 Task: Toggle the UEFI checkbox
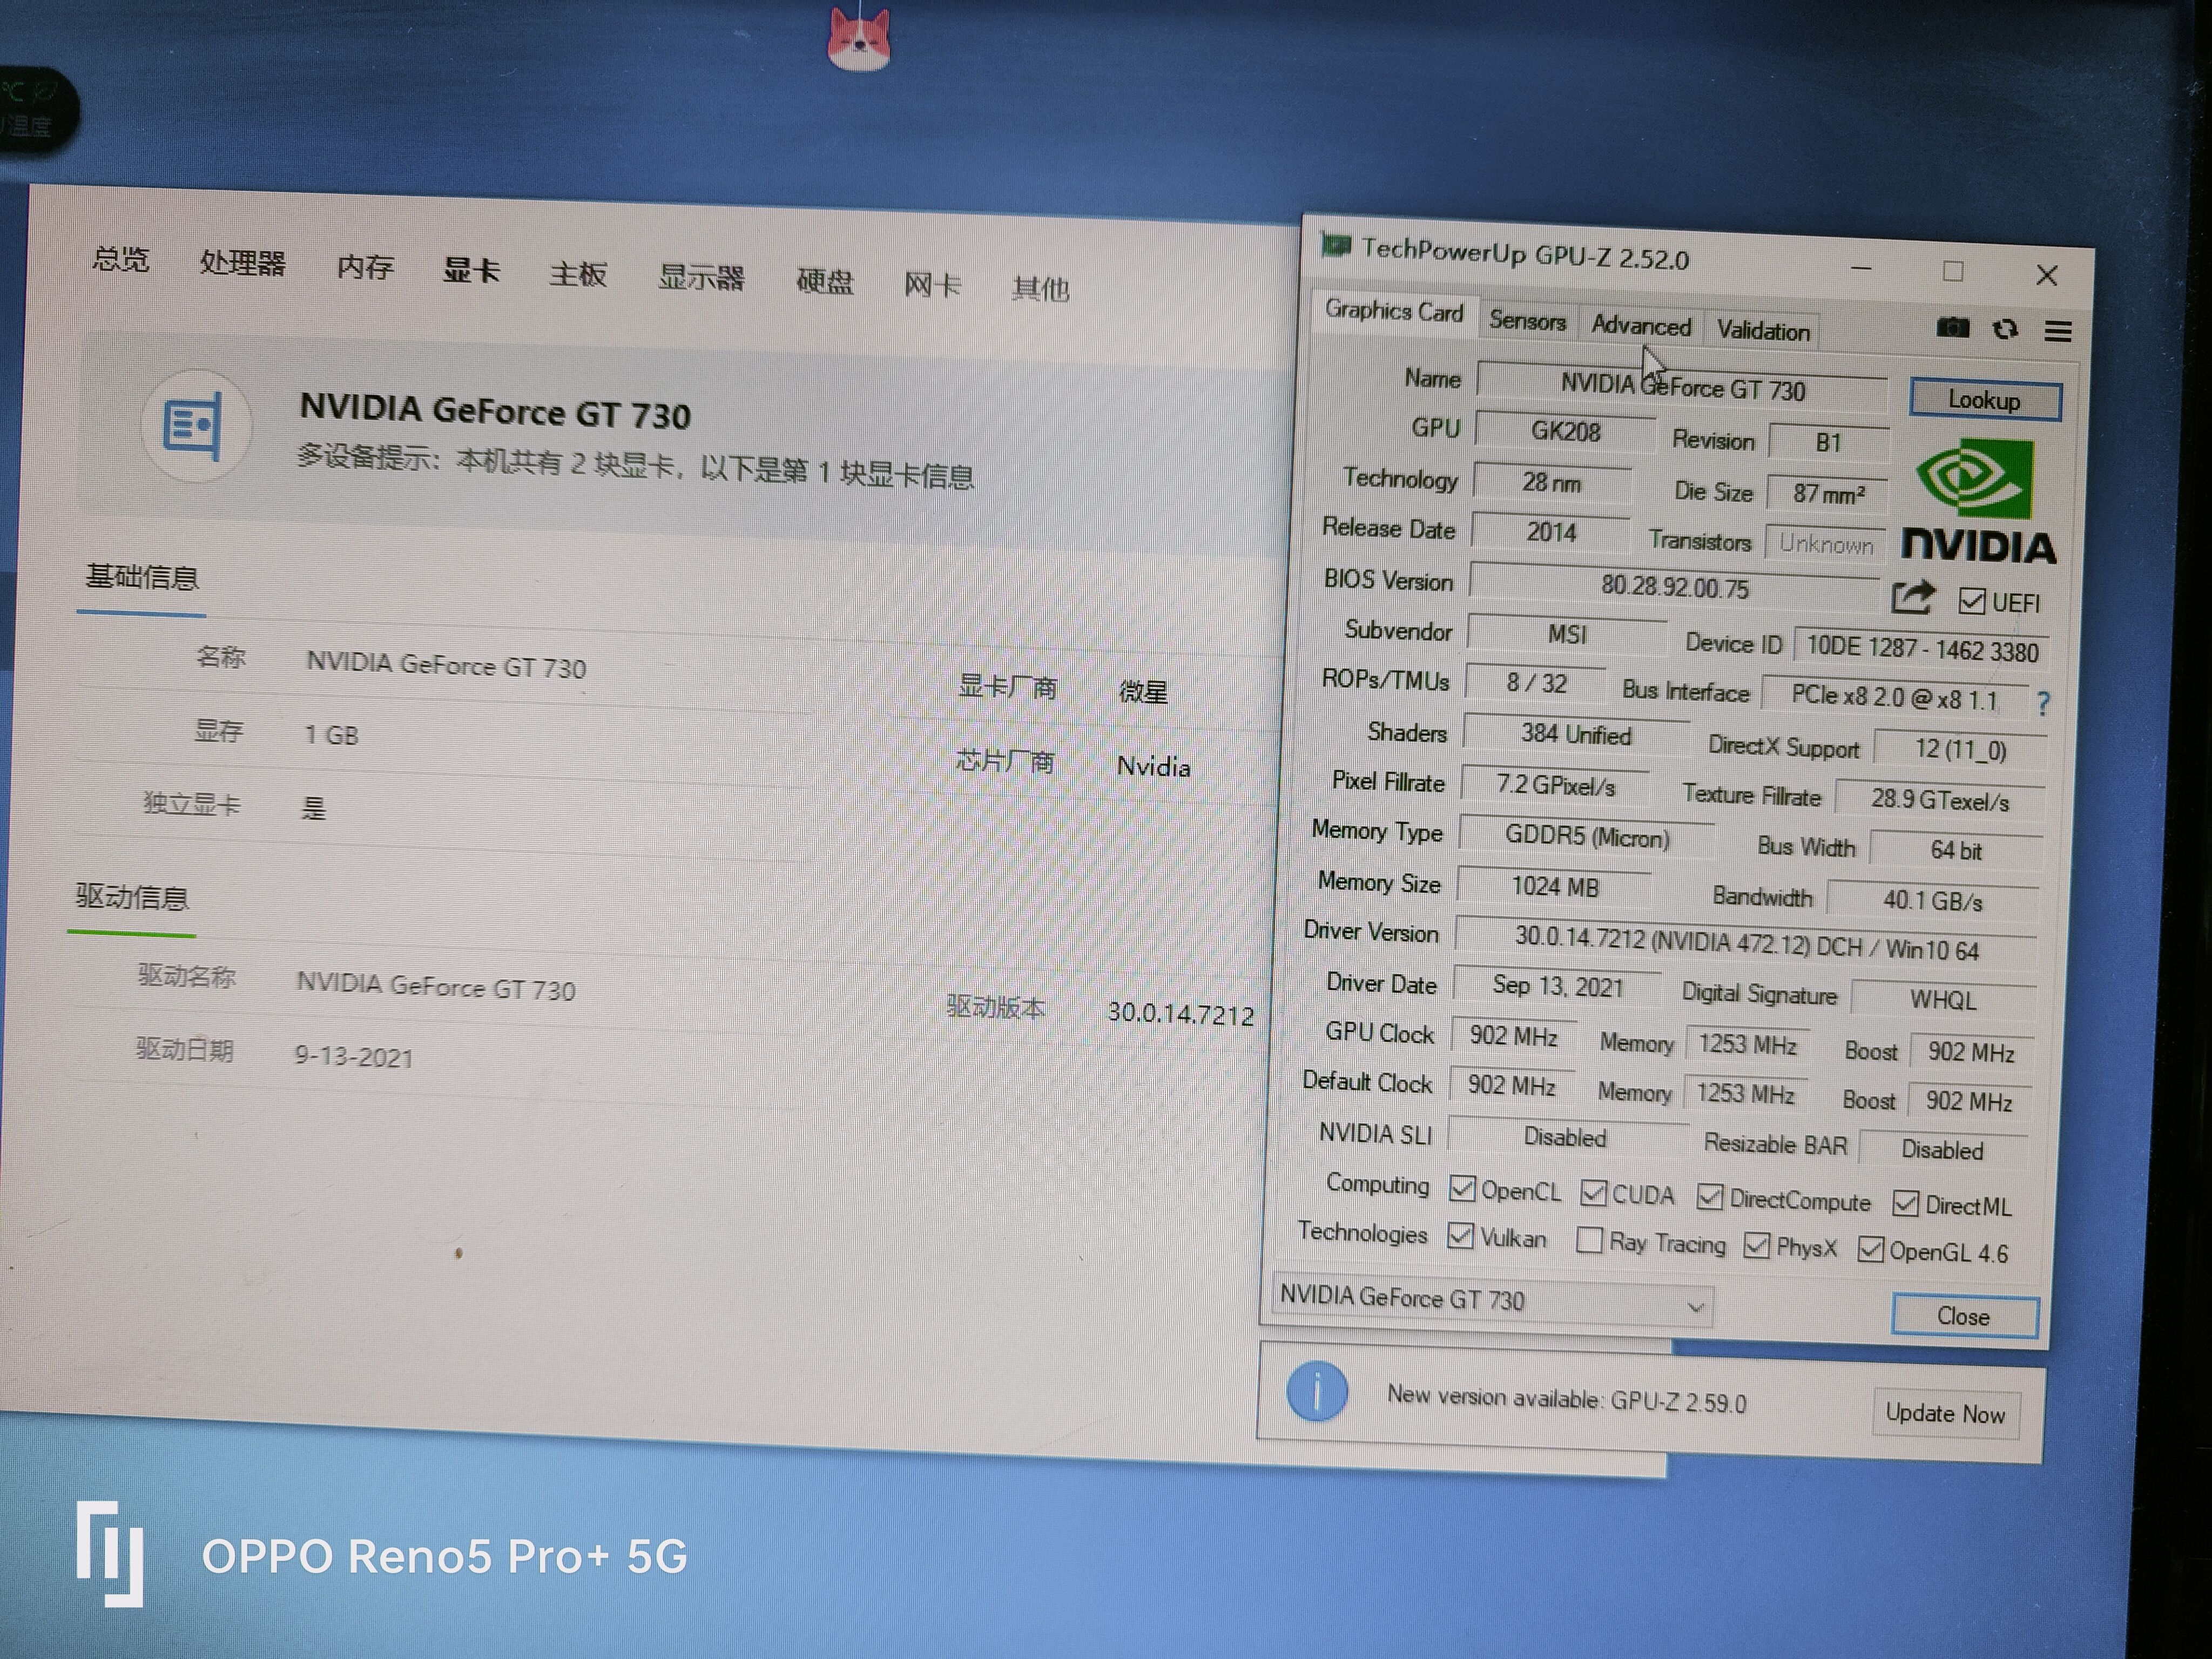pos(1972,601)
